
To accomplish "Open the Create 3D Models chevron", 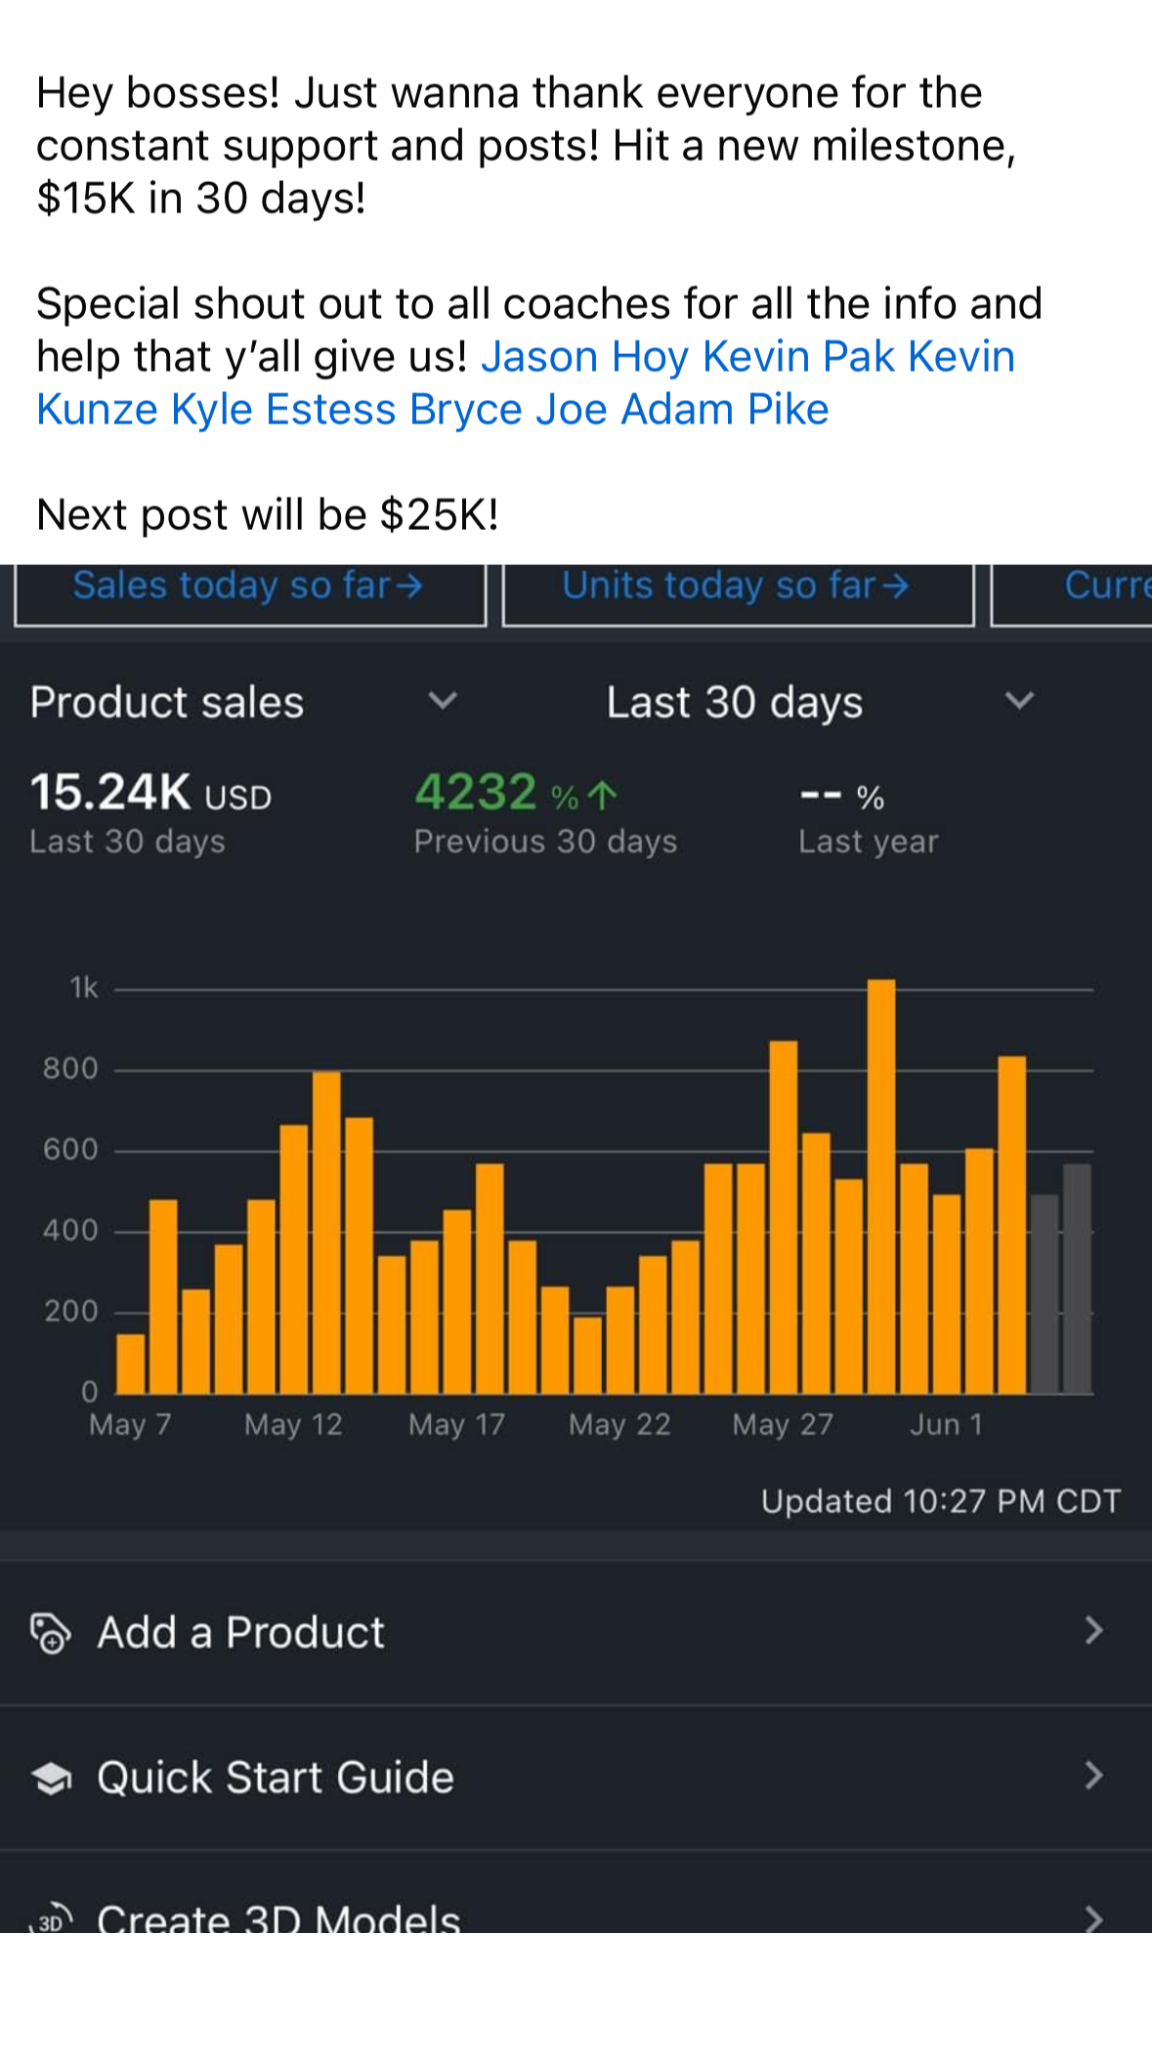I will point(1094,1919).
